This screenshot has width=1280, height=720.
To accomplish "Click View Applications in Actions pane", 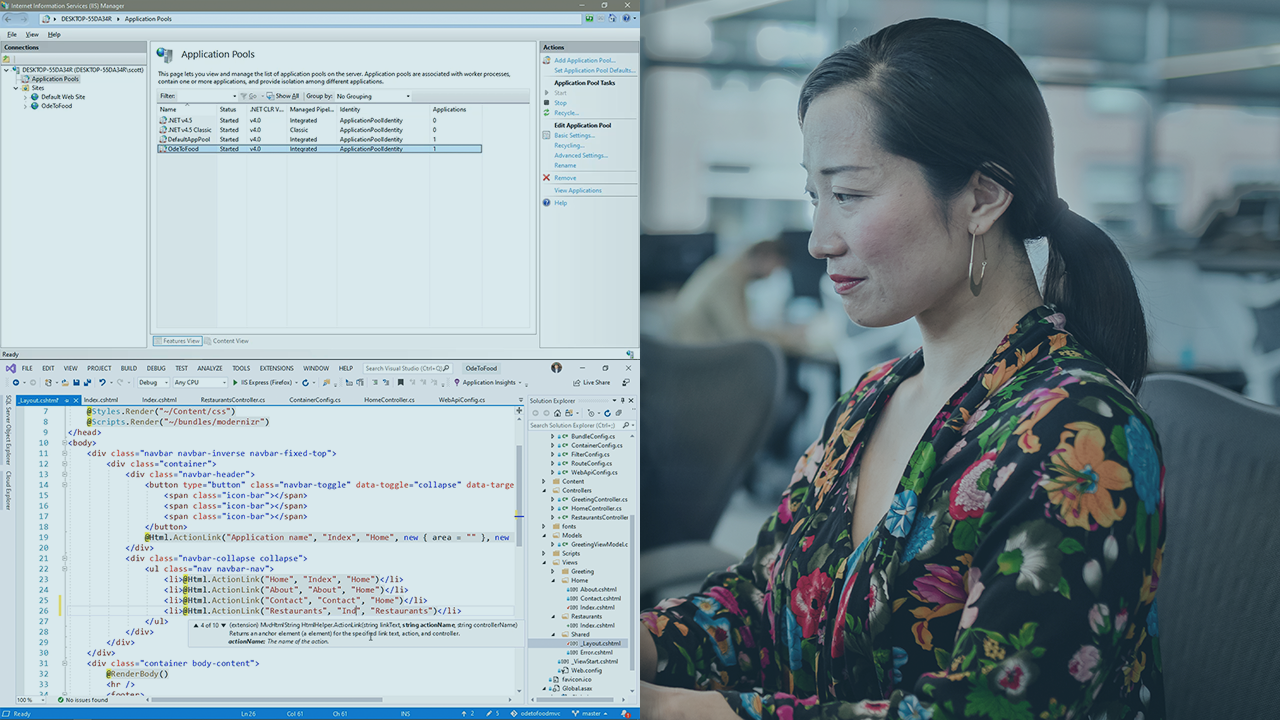I will click(x=578, y=190).
